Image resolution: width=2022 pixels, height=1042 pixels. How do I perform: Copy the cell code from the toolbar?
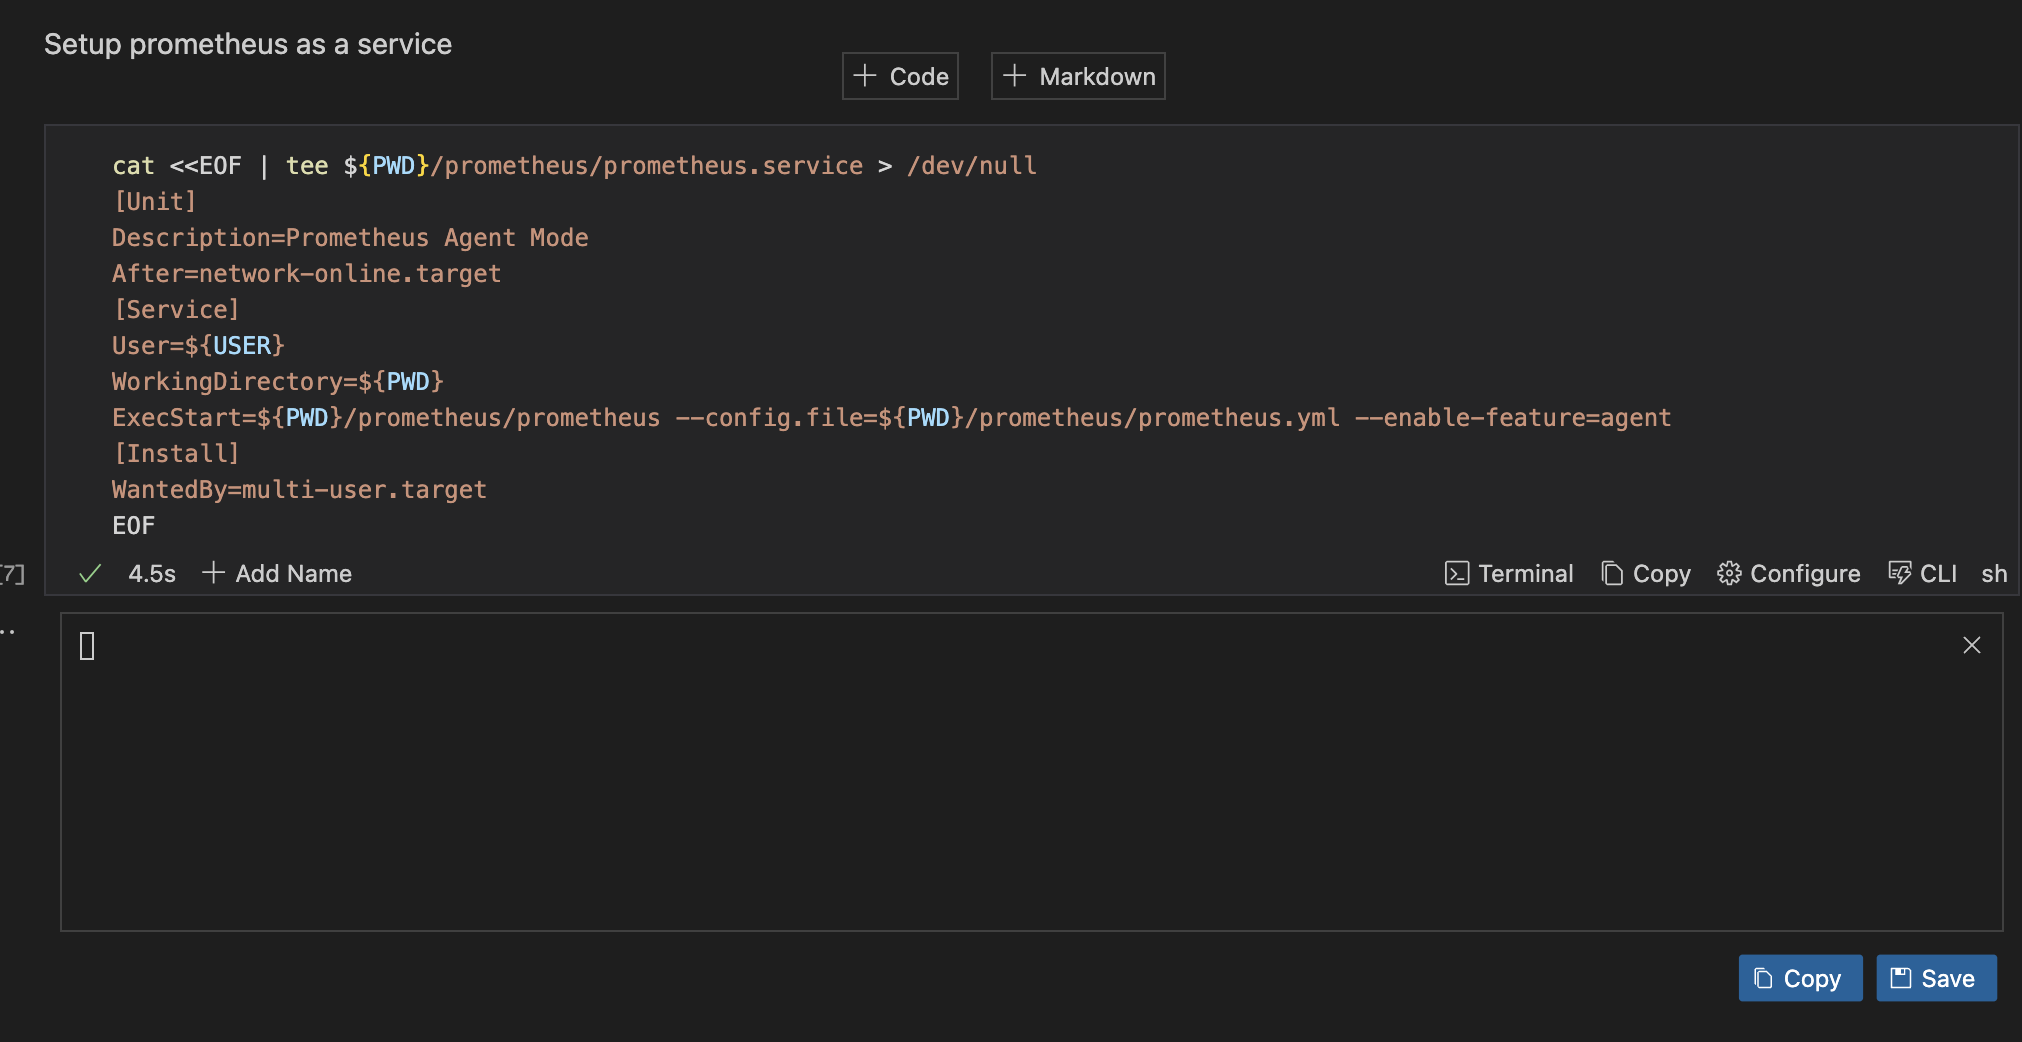[x=1646, y=573]
